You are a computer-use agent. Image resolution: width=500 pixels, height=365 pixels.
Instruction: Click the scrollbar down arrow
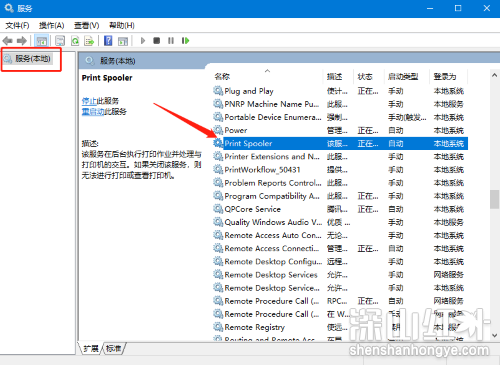pyautogui.click(x=494, y=335)
